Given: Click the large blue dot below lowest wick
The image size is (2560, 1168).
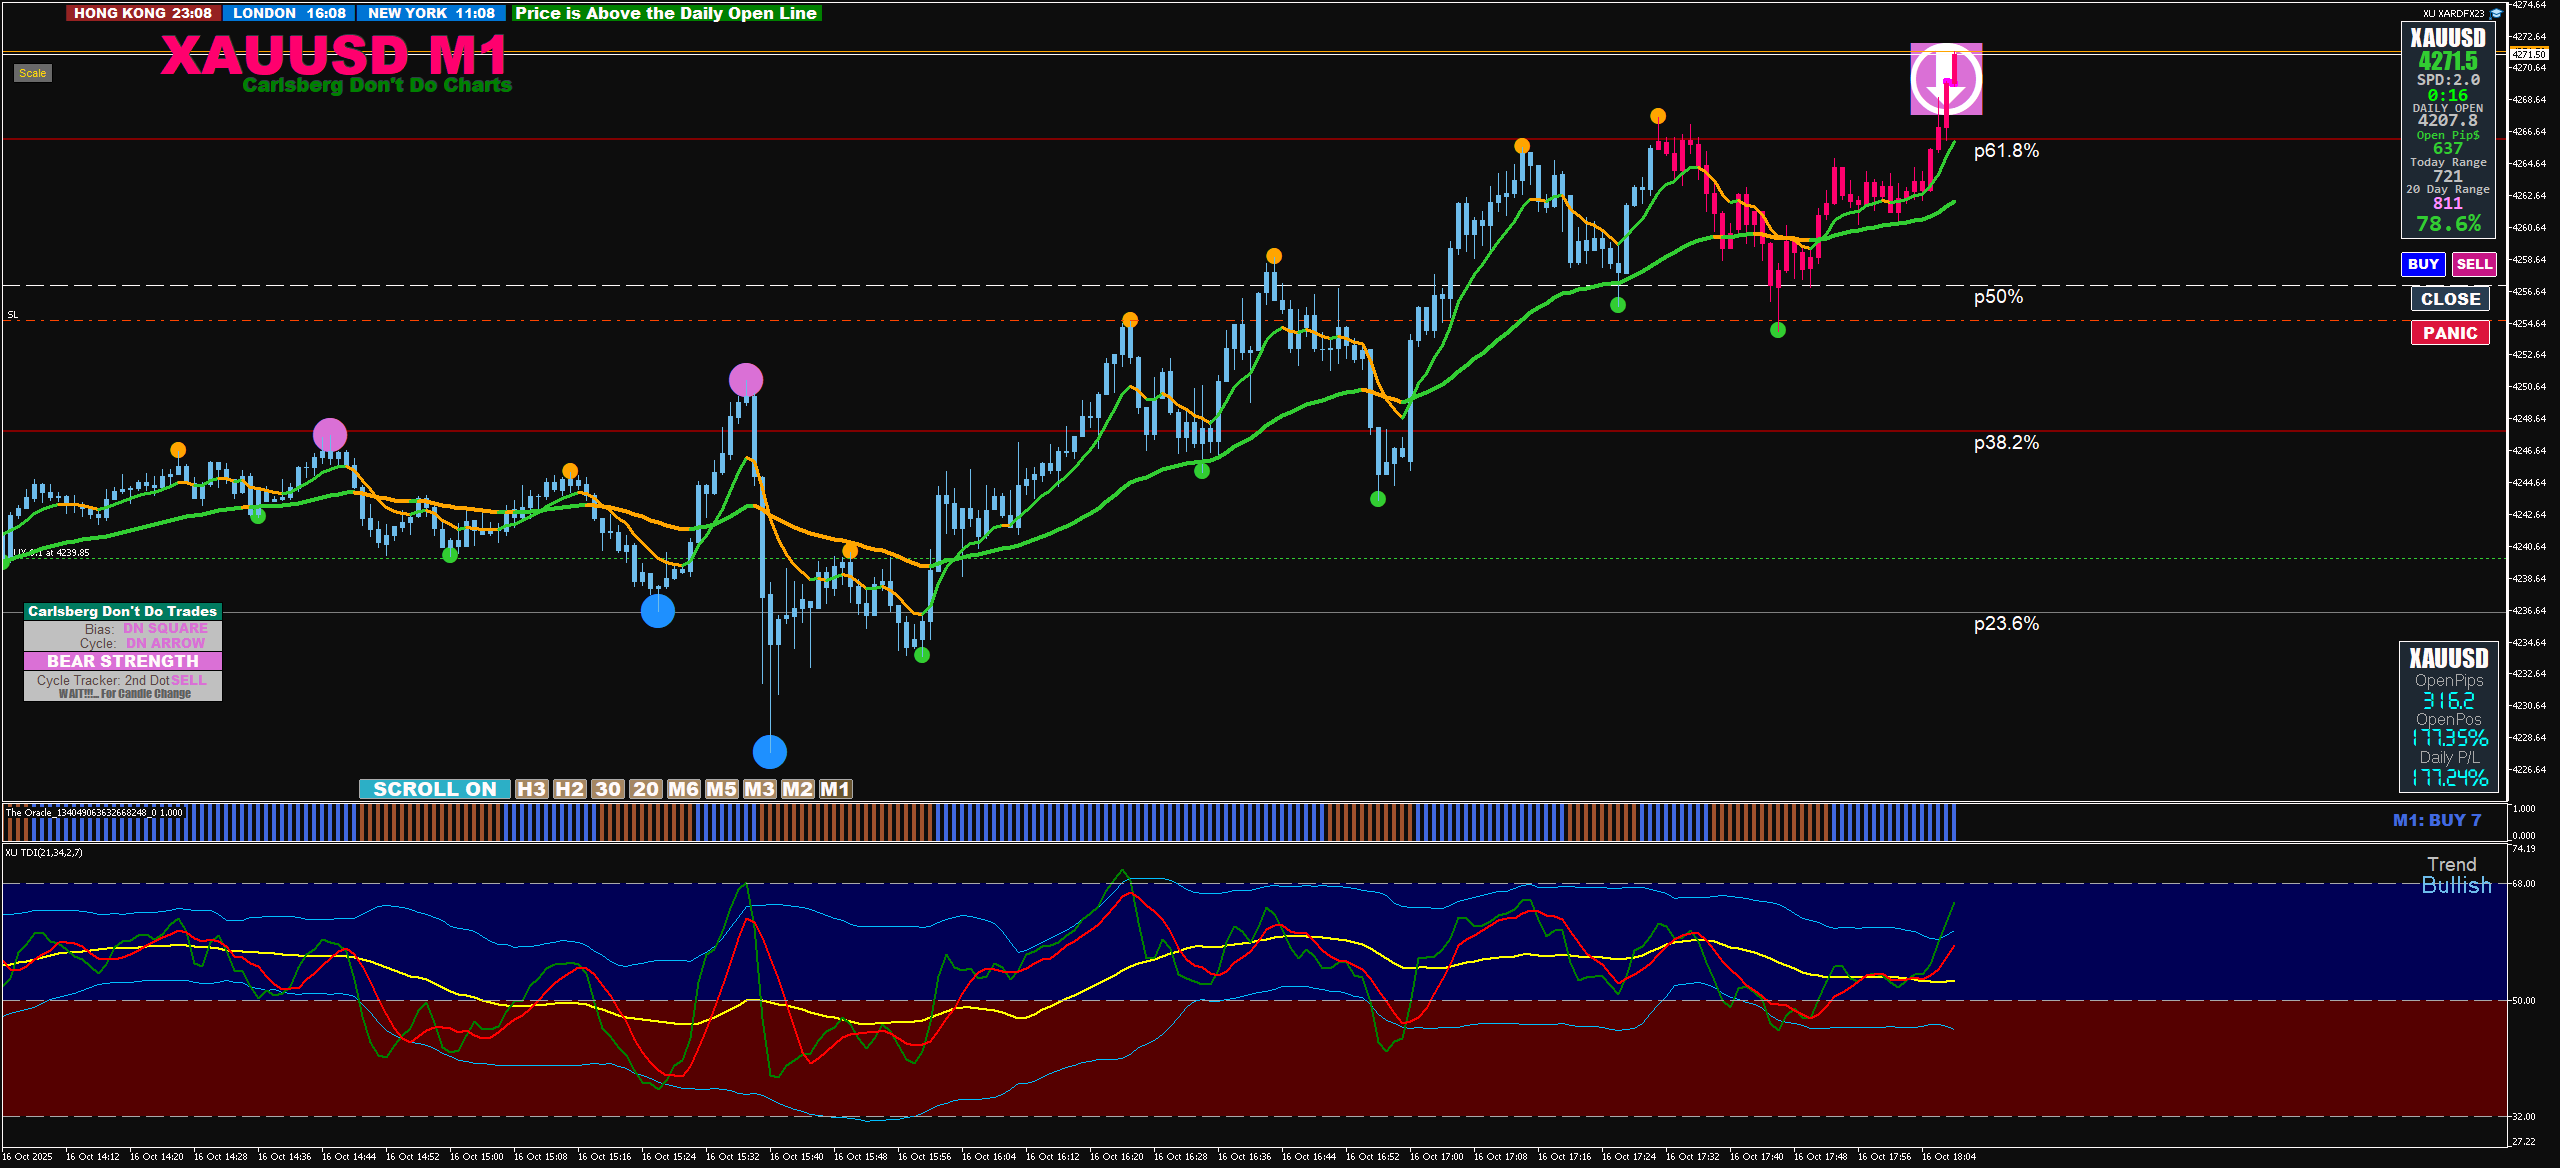Looking at the screenshot, I should click(x=769, y=751).
